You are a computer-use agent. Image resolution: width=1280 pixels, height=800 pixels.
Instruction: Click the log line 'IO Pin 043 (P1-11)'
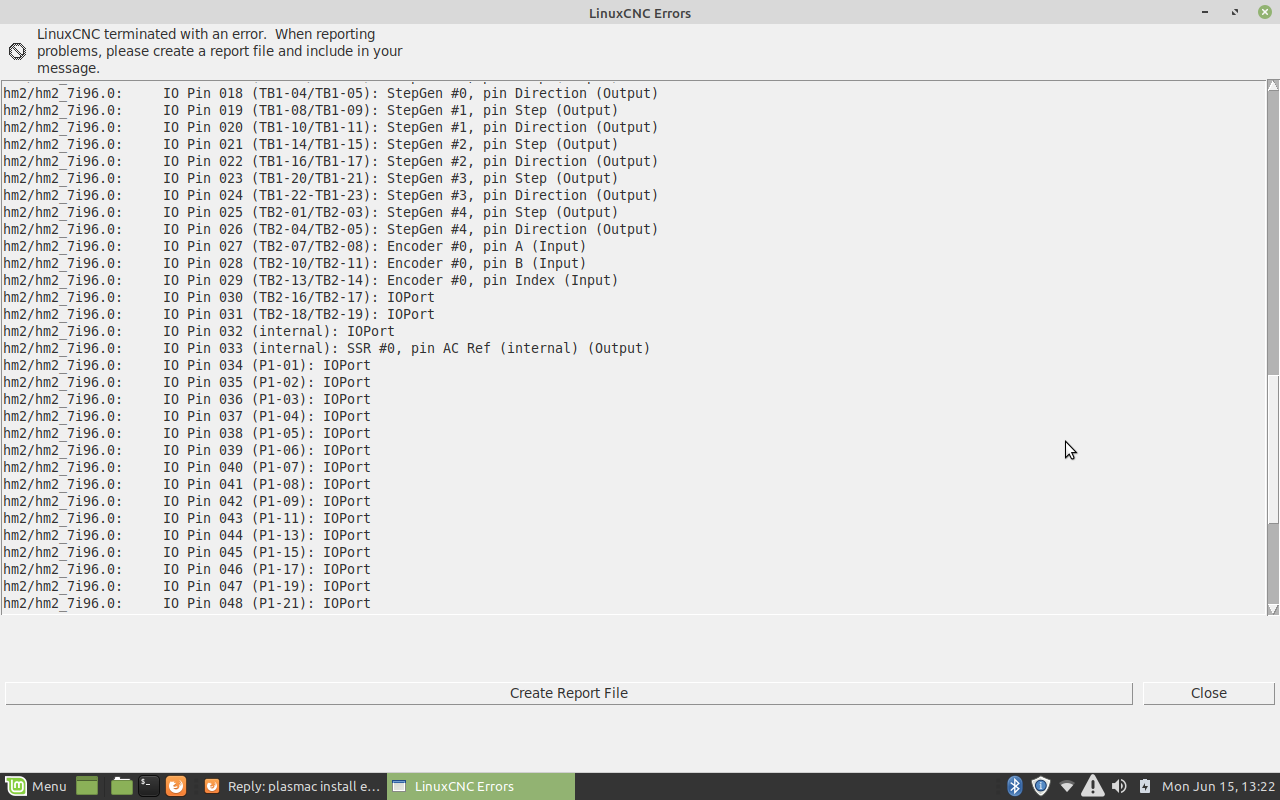[187, 518]
